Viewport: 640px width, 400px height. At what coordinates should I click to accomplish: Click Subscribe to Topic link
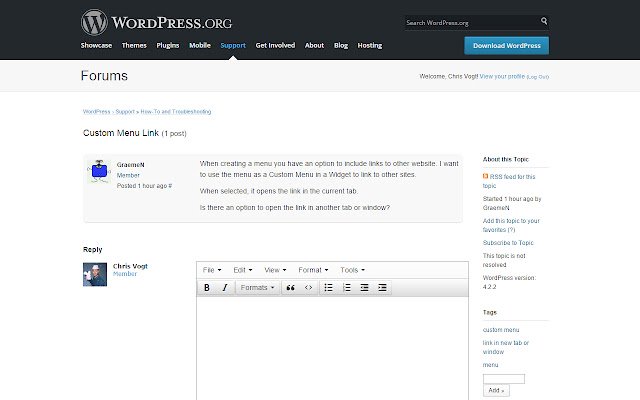tap(508, 243)
